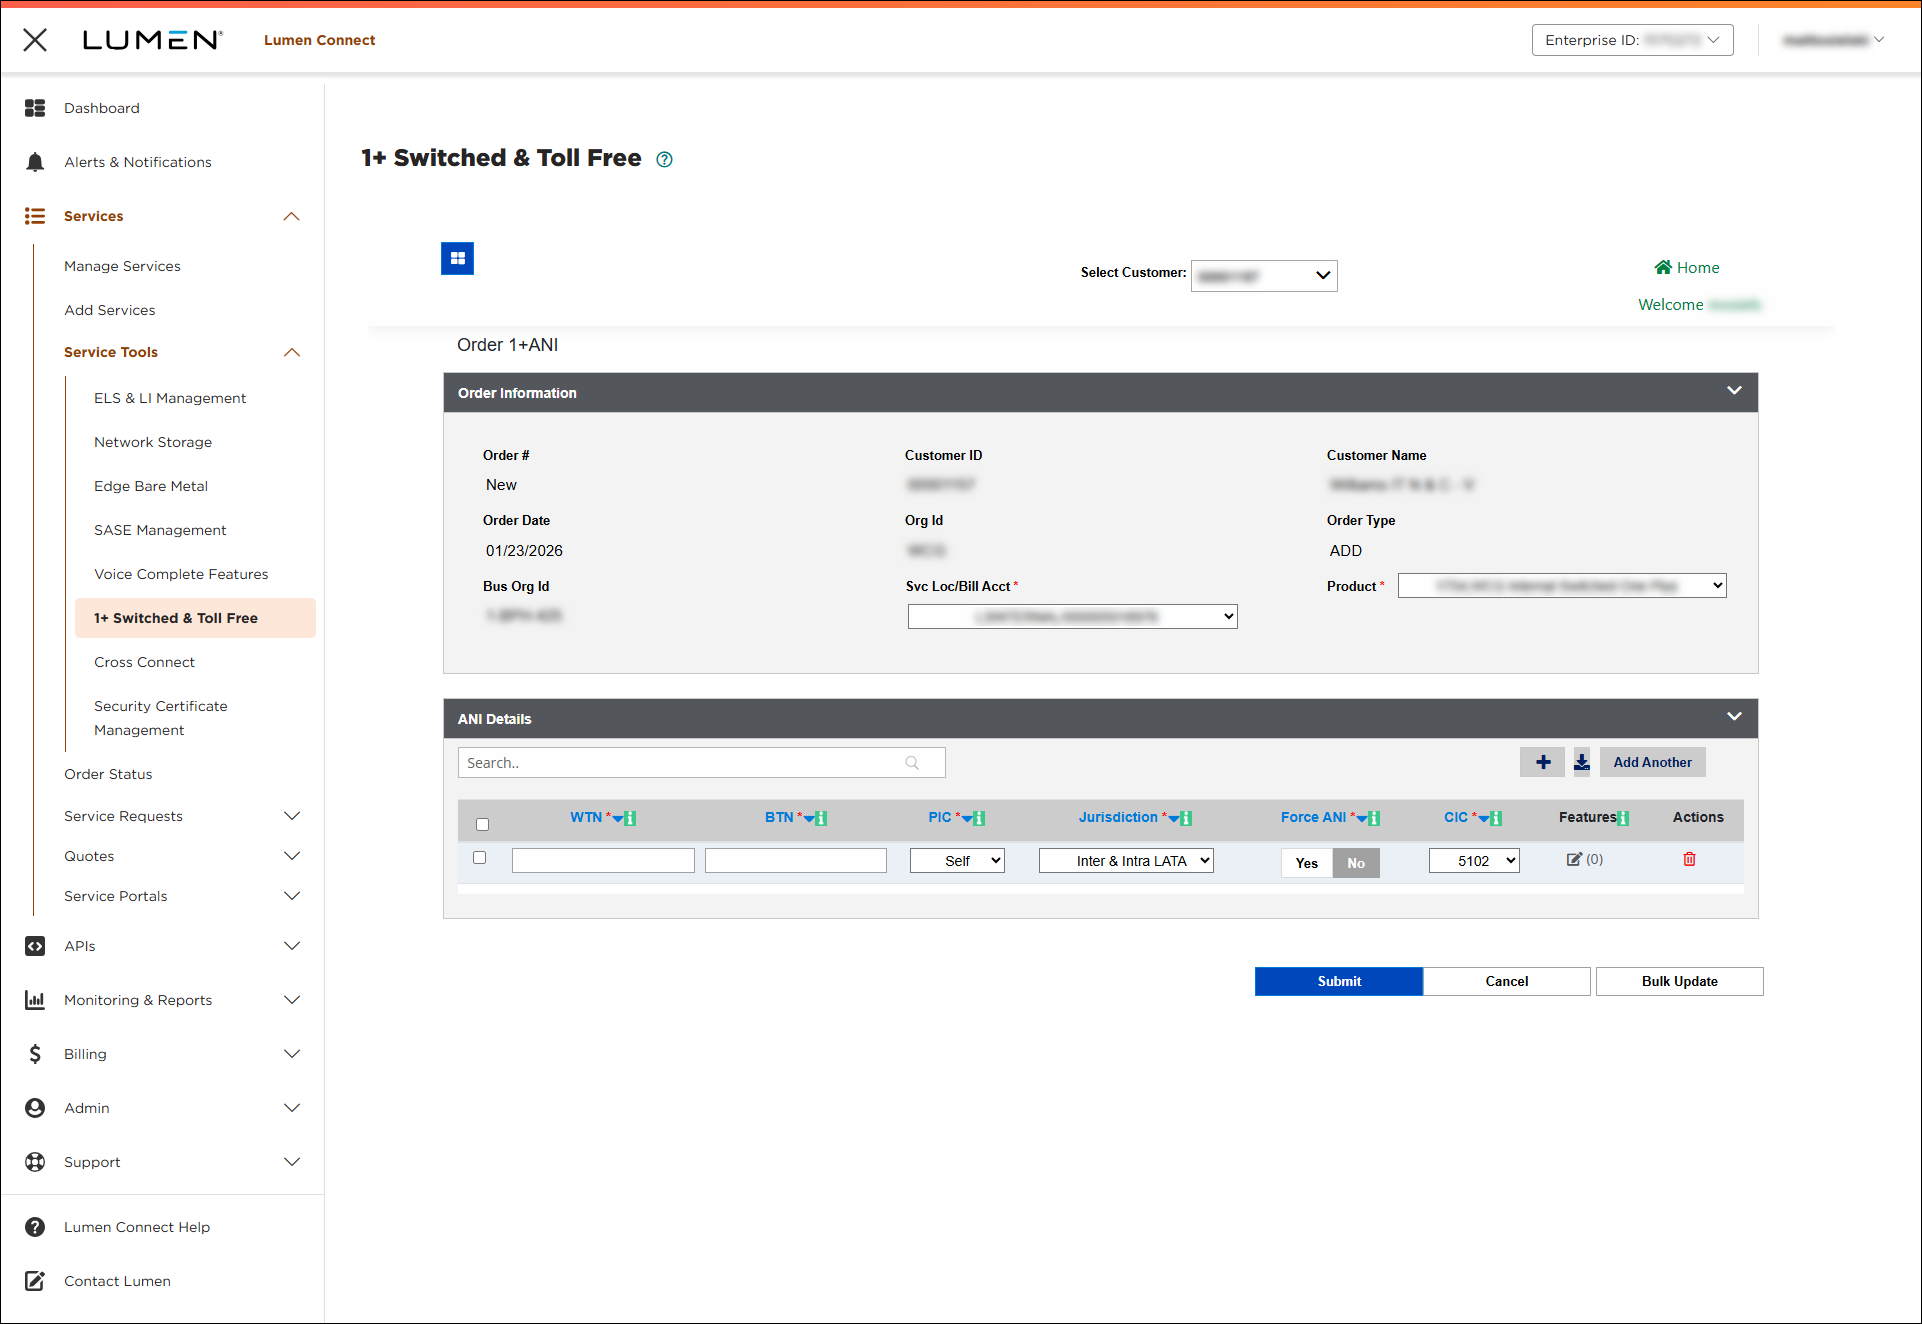Screen dimensions: 1922x1324
Task: Click the Bulk Update button
Action: tap(1680, 981)
